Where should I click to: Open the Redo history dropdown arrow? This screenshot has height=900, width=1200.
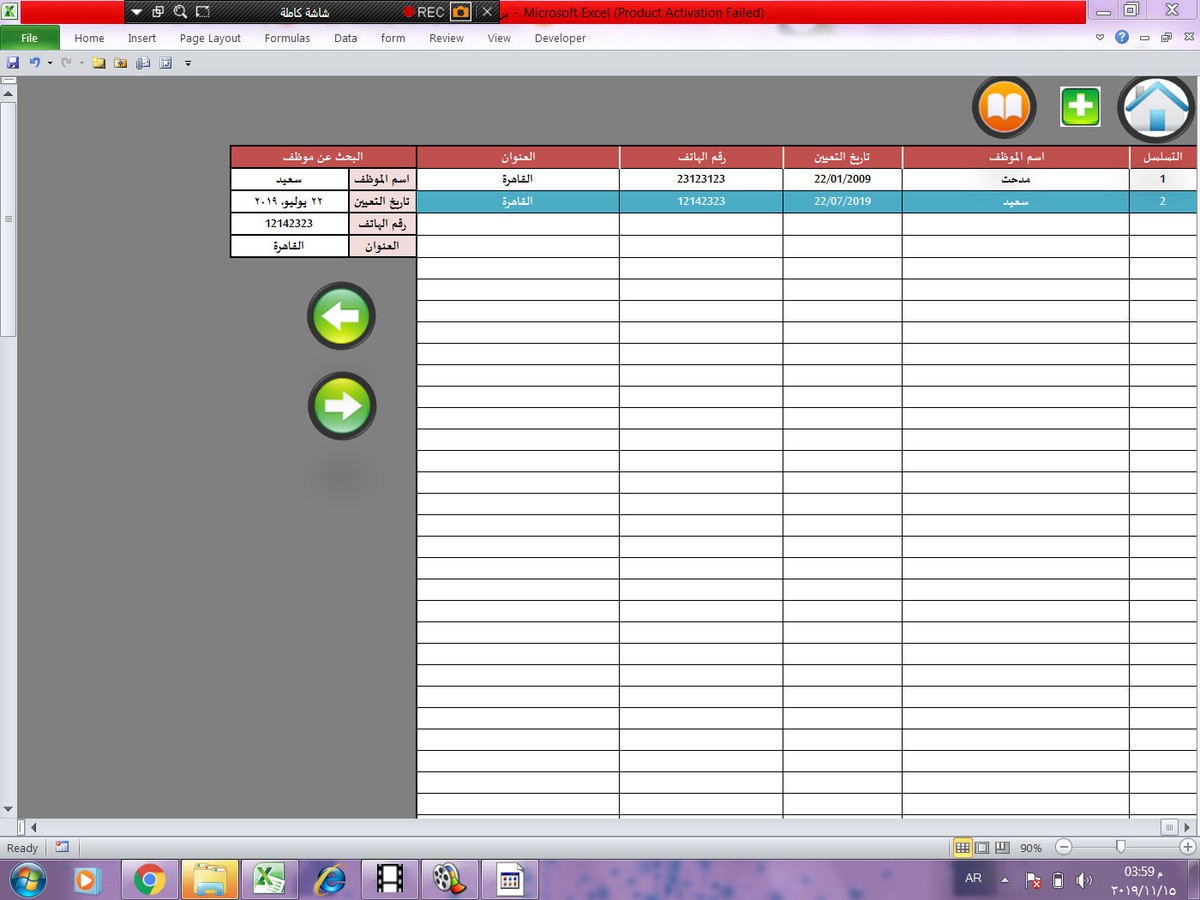click(x=82, y=62)
